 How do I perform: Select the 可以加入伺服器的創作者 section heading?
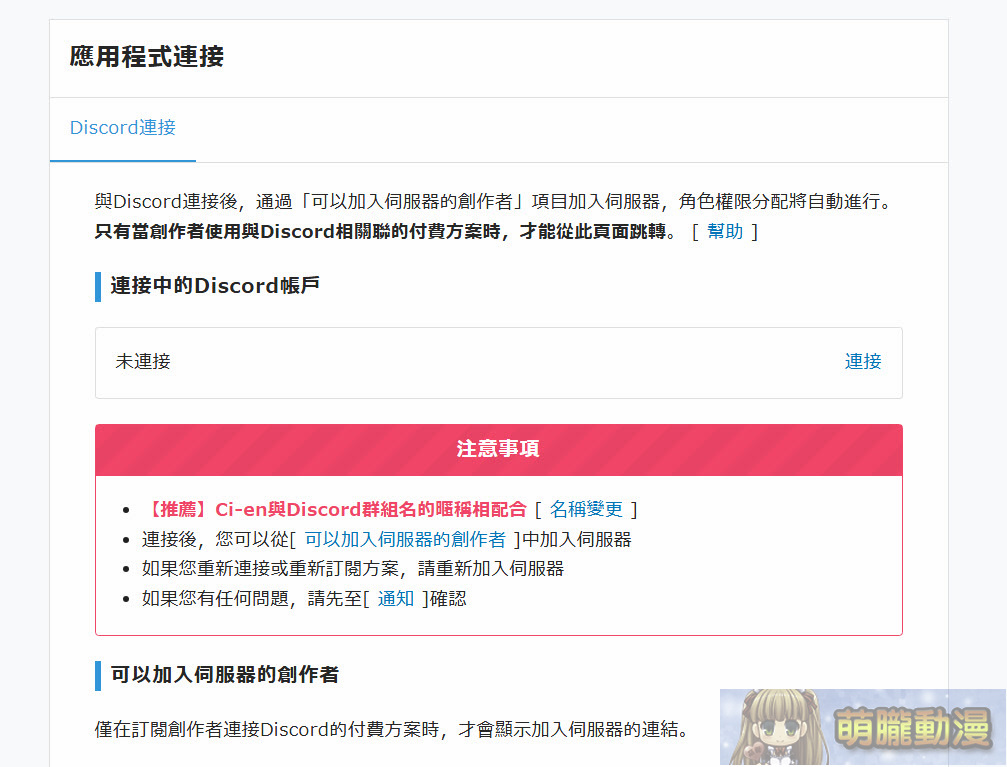[x=224, y=675]
